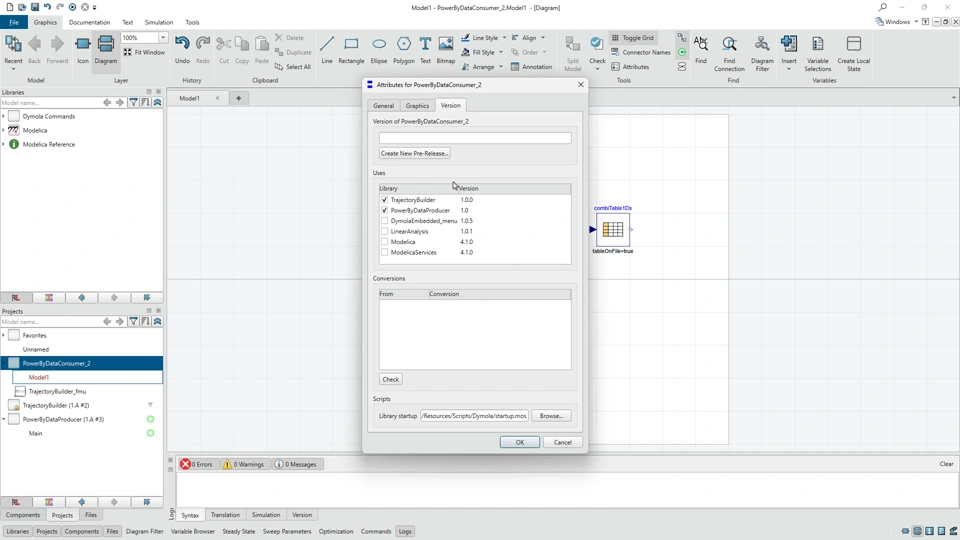Open General tab in Attributes dialog
Viewport: 960px width, 540px height.
(384, 105)
